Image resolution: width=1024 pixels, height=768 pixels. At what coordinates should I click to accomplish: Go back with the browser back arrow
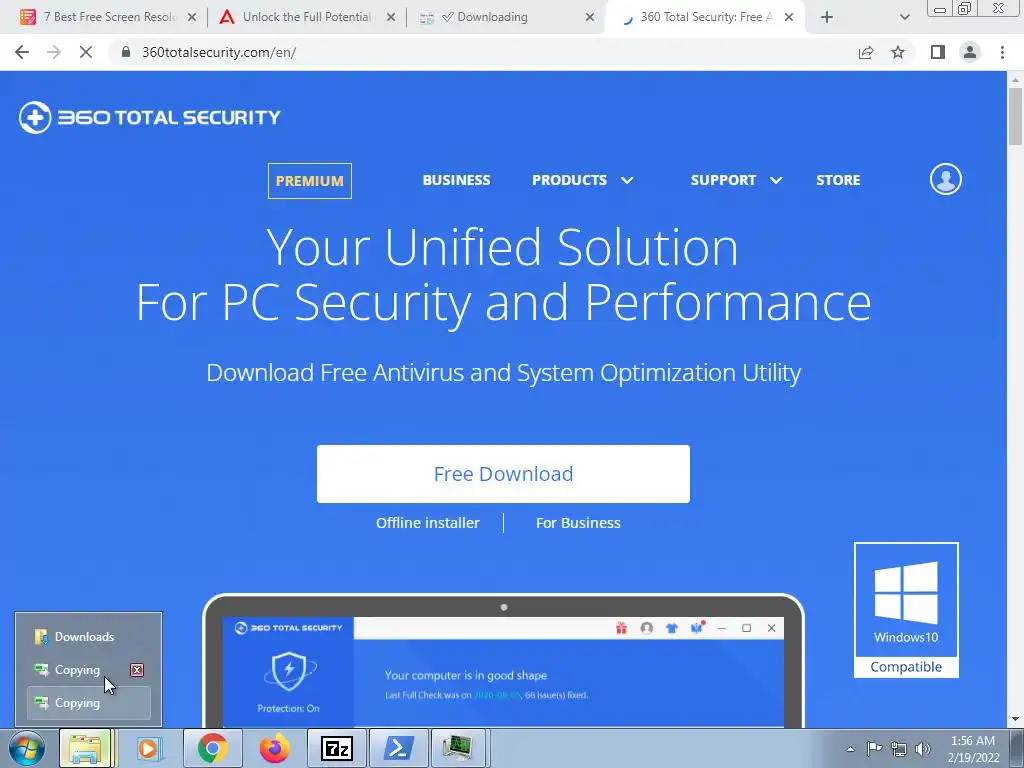click(x=22, y=52)
